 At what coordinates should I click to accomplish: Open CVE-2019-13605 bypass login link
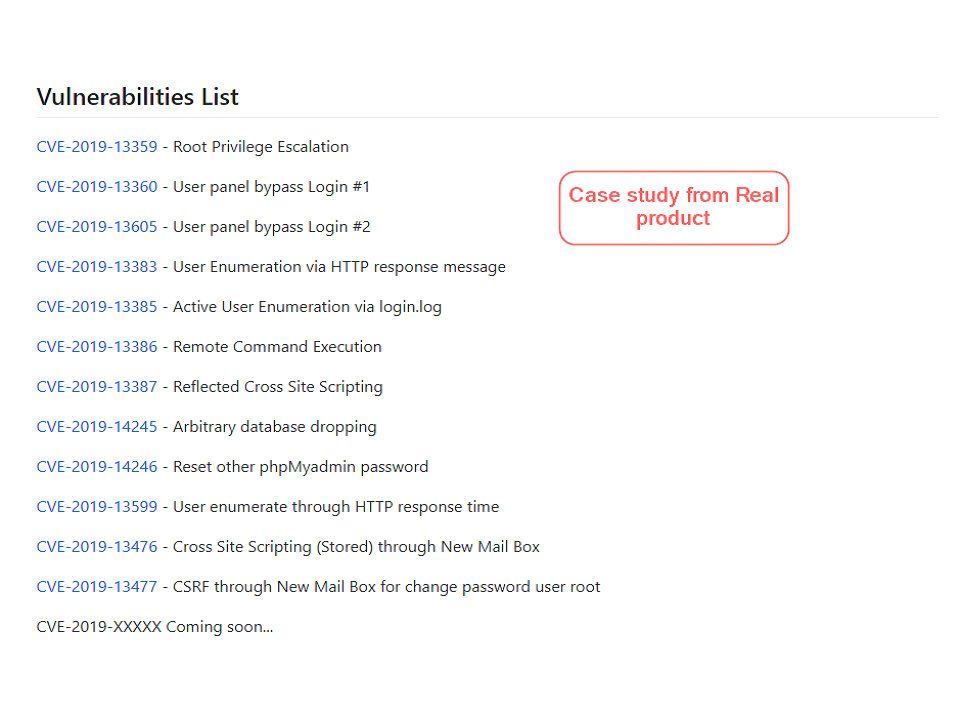click(97, 227)
